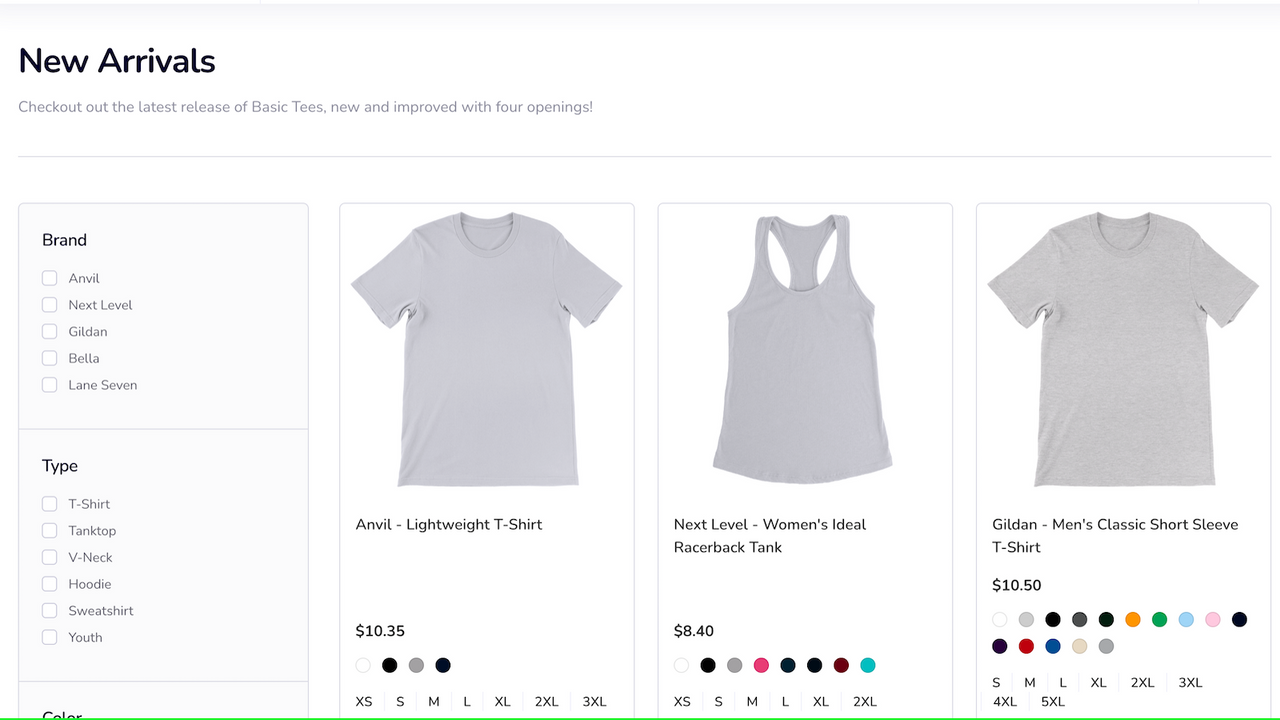Pick the pink swatch on Racerback Tank
Viewport: 1280px width, 720px height.
761,664
